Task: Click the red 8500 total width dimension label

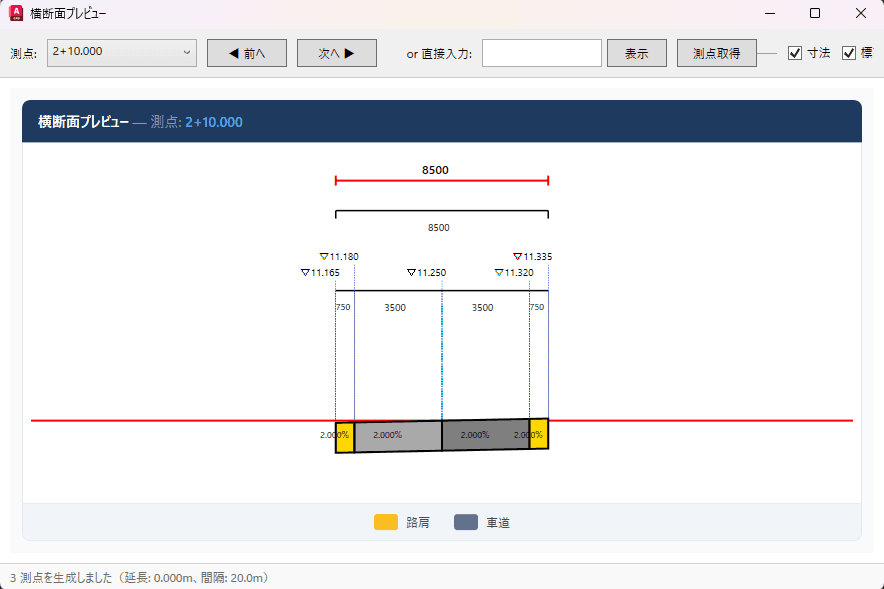Action: point(435,170)
